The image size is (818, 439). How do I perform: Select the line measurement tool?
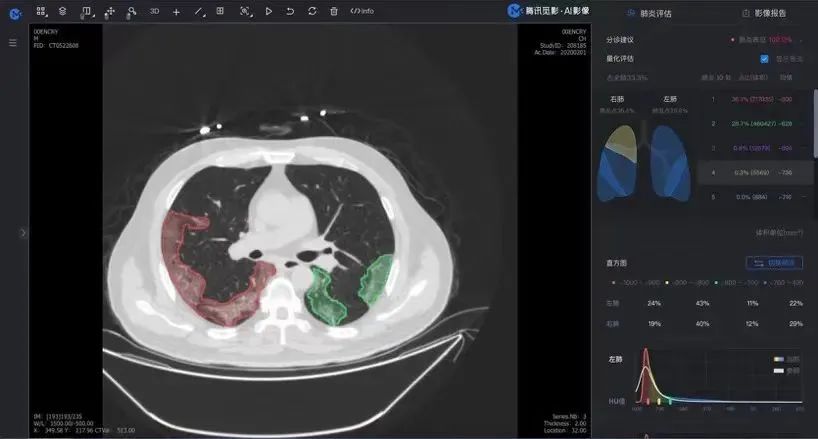coord(198,11)
